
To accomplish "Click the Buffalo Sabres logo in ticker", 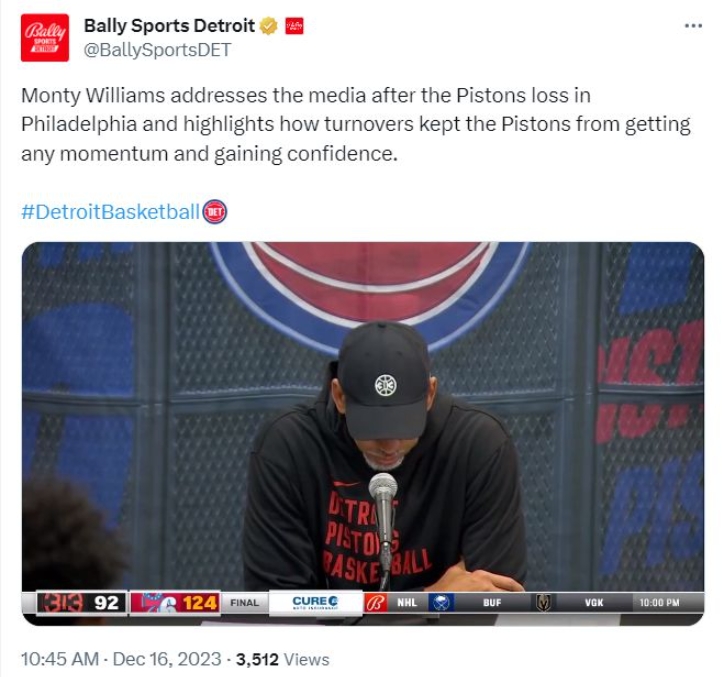I will point(441,603).
